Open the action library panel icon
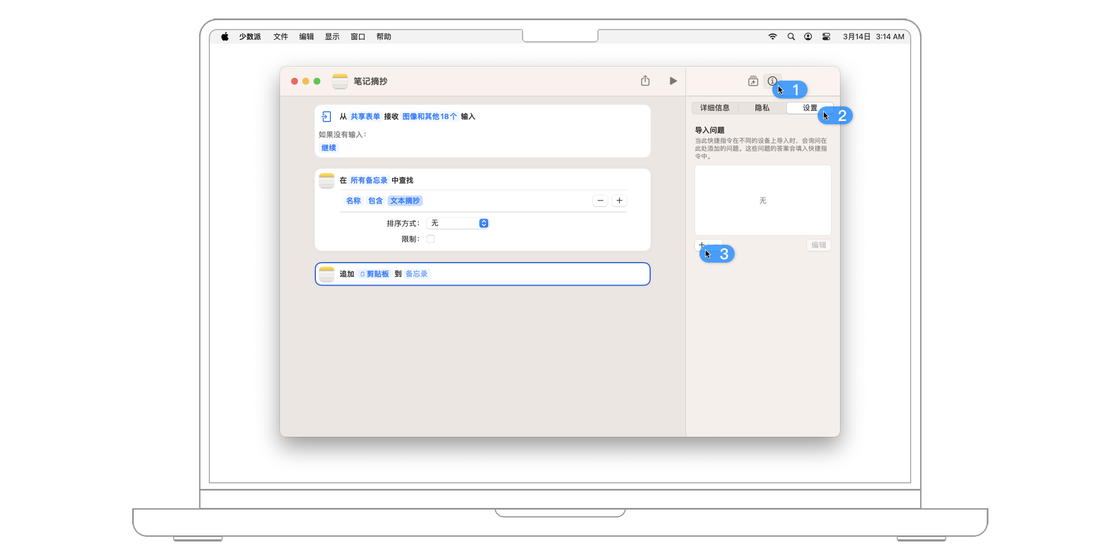 coord(753,81)
